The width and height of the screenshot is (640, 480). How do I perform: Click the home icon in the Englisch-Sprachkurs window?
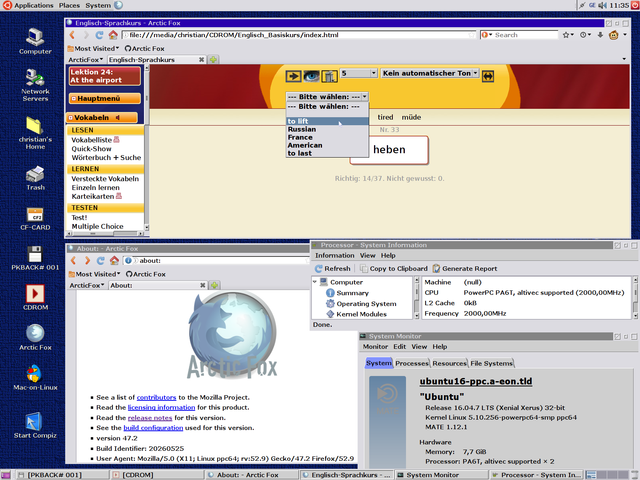point(113,35)
